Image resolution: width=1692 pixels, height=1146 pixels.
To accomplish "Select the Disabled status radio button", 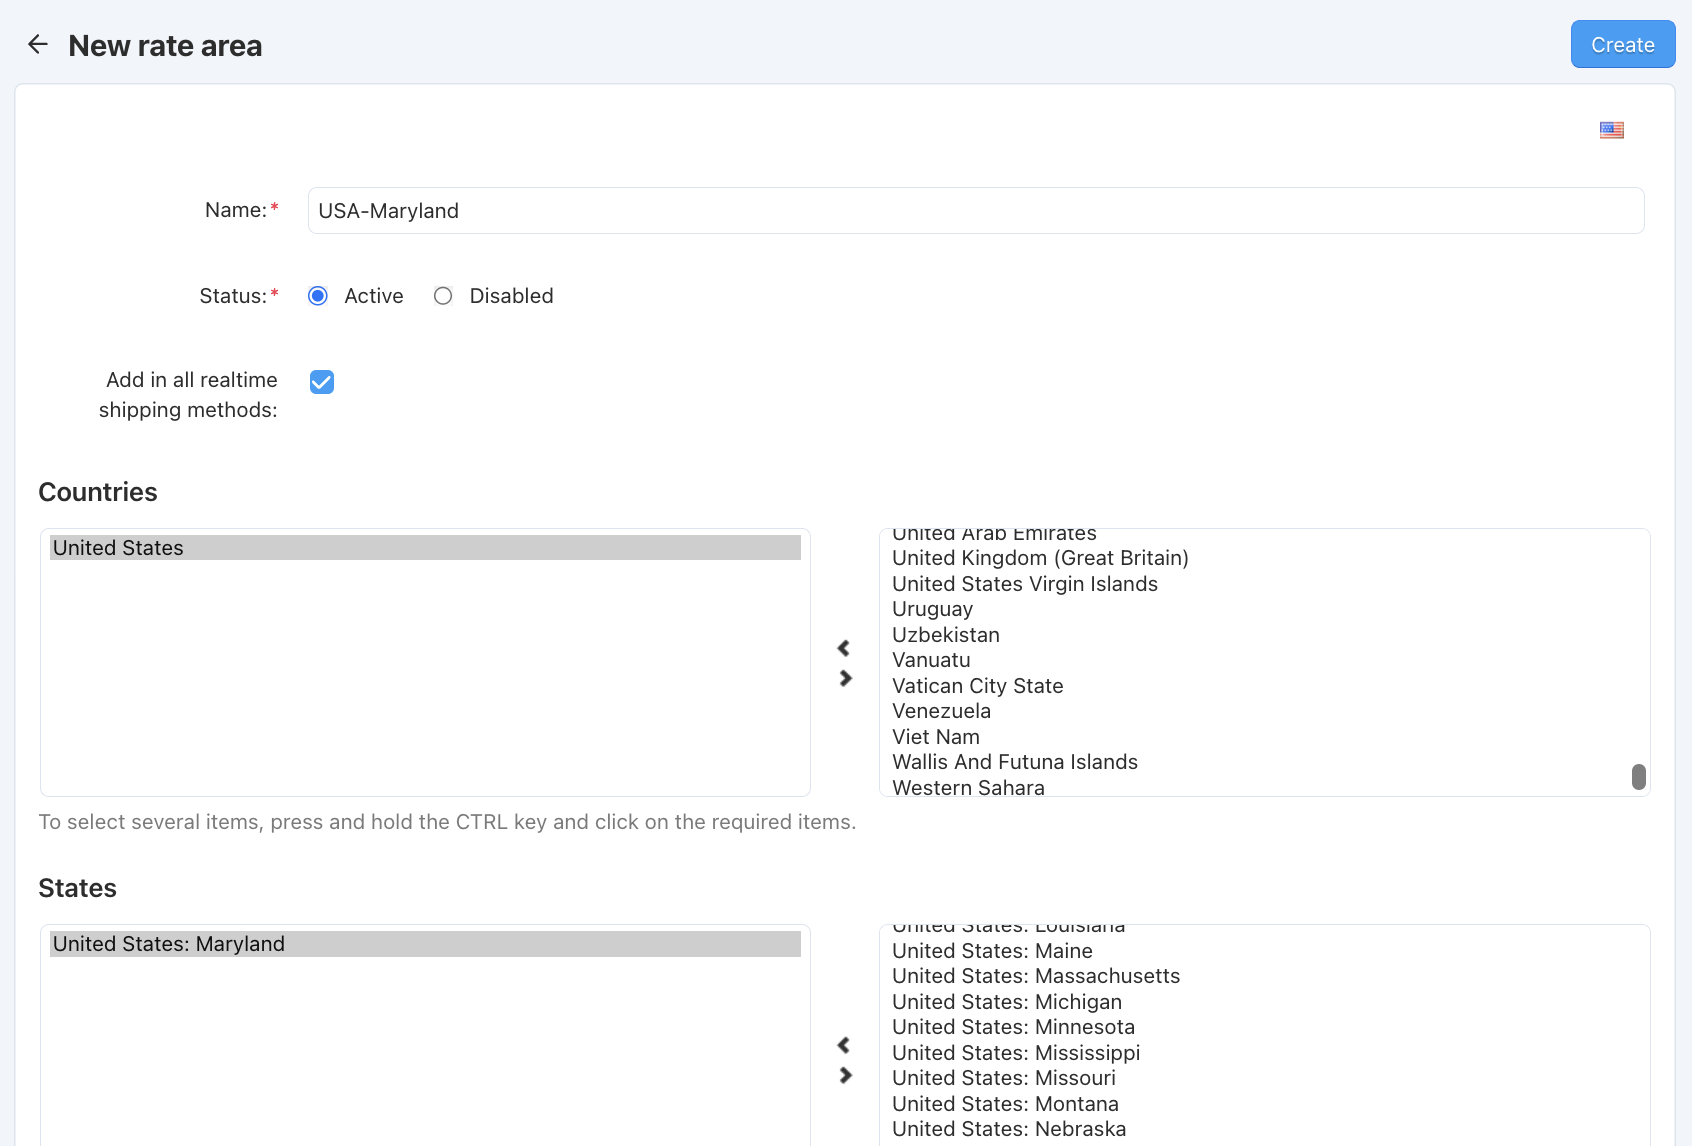I will pyautogui.click(x=443, y=296).
